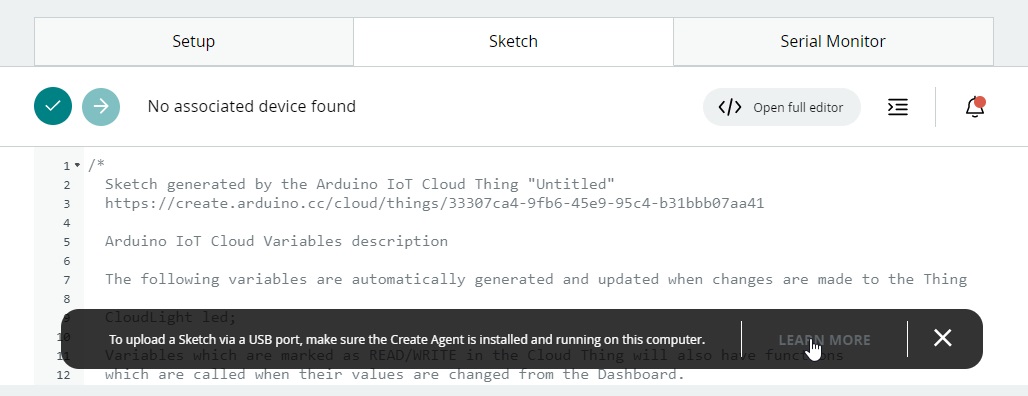Follow the LEARN MORE link in toast
The height and width of the screenshot is (396, 1028).
824,340
